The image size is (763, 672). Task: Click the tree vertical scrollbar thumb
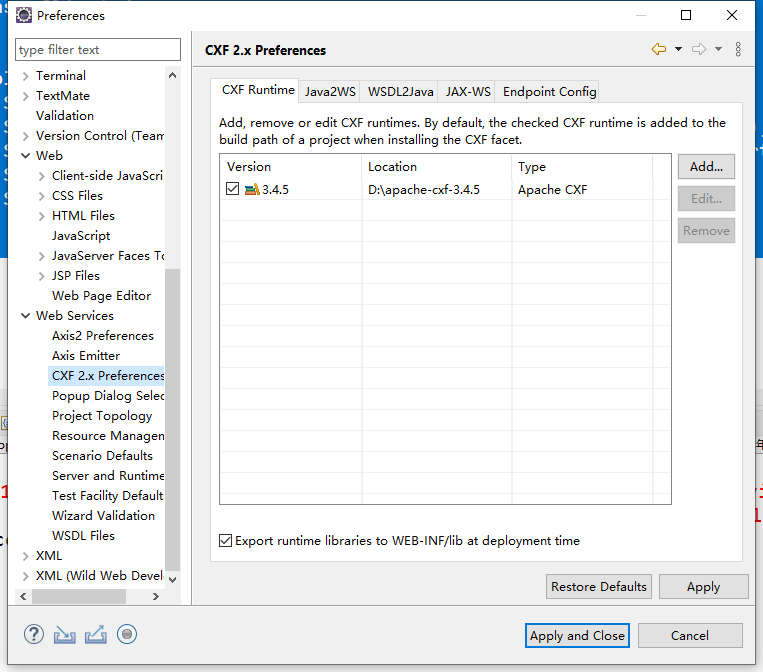[x=173, y=418]
